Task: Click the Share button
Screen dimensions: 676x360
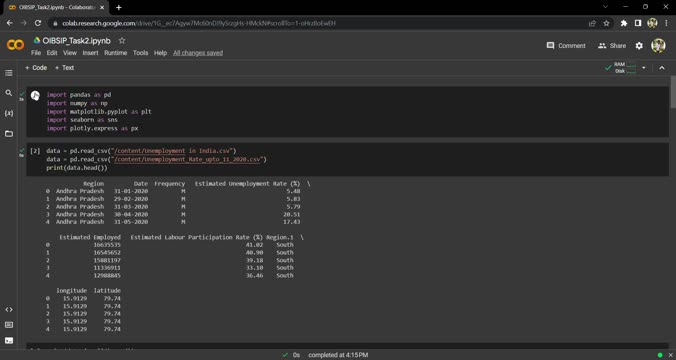Action: tap(612, 46)
